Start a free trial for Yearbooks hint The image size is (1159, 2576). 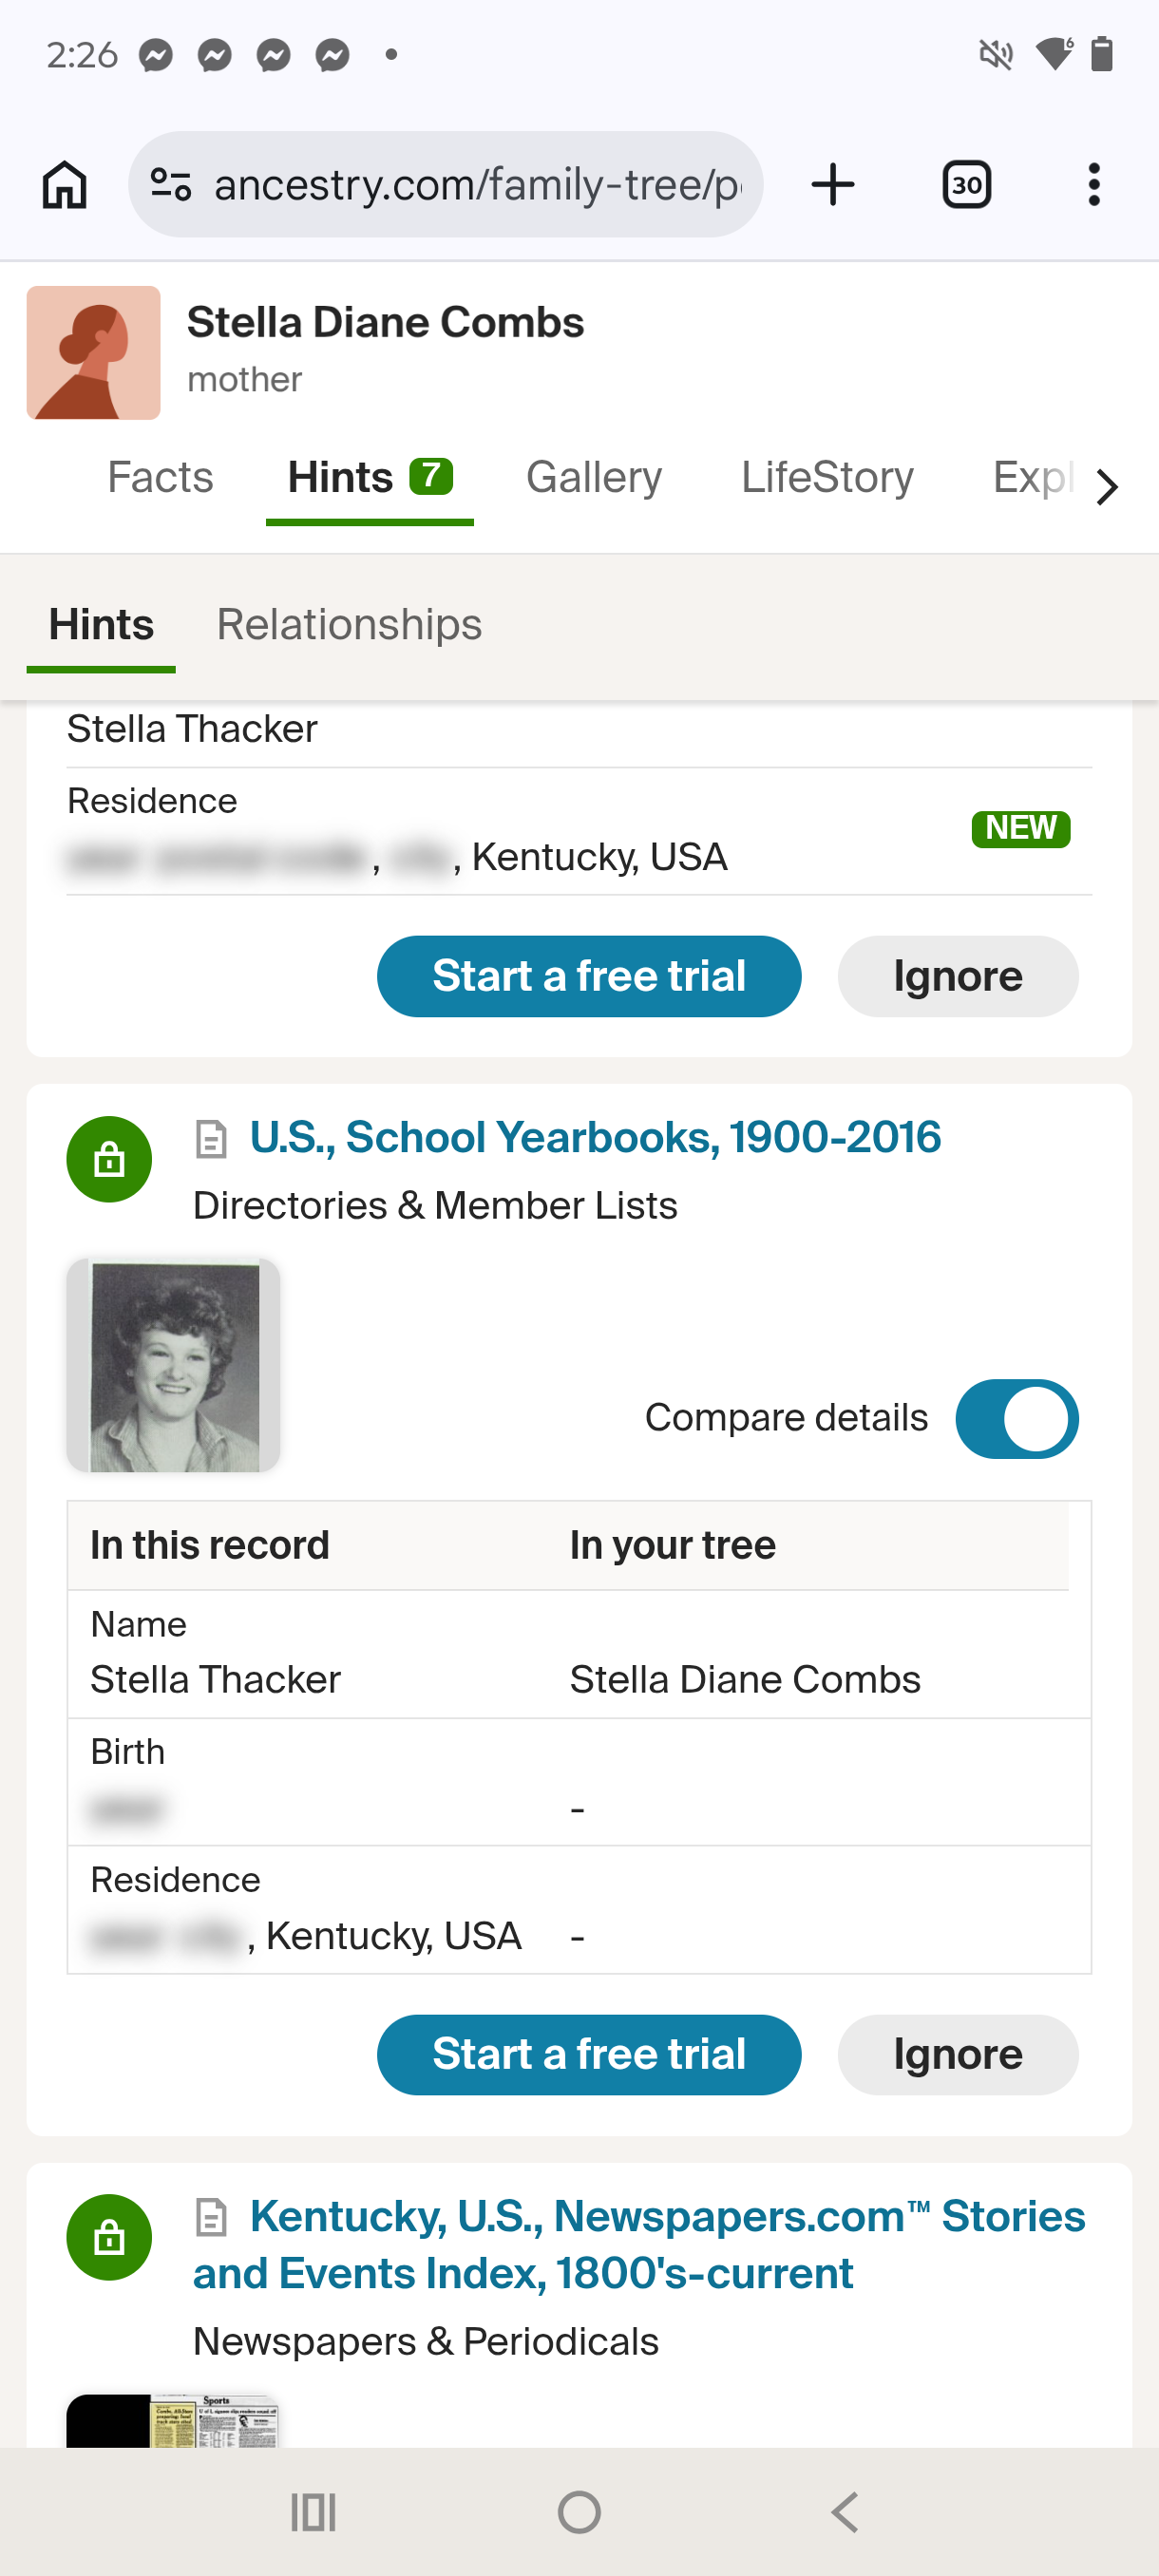(588, 2054)
